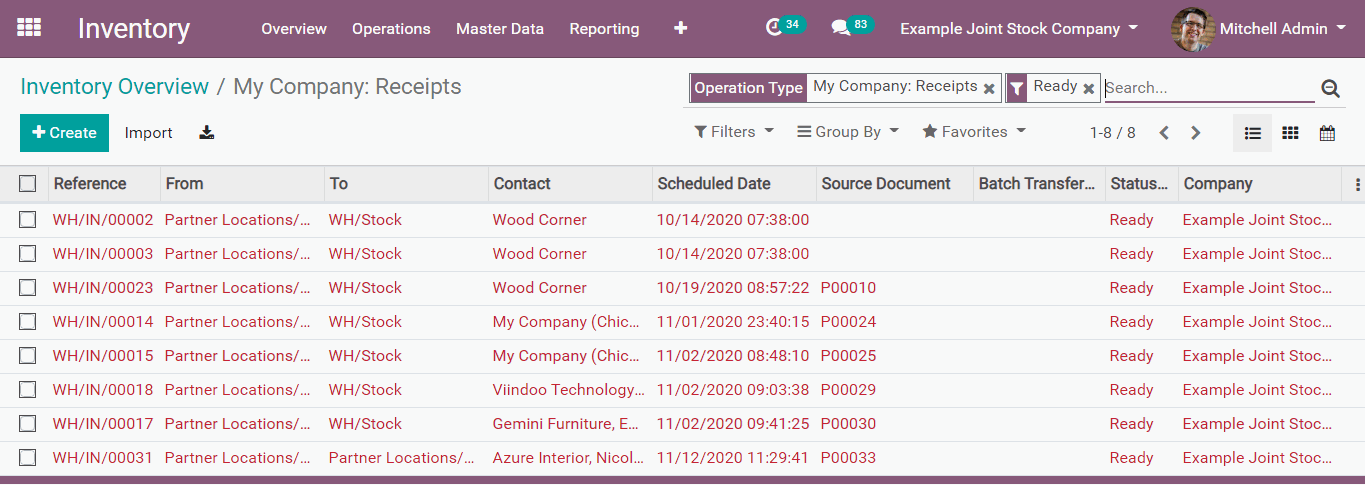Click the search magnifier icon

click(x=1330, y=88)
